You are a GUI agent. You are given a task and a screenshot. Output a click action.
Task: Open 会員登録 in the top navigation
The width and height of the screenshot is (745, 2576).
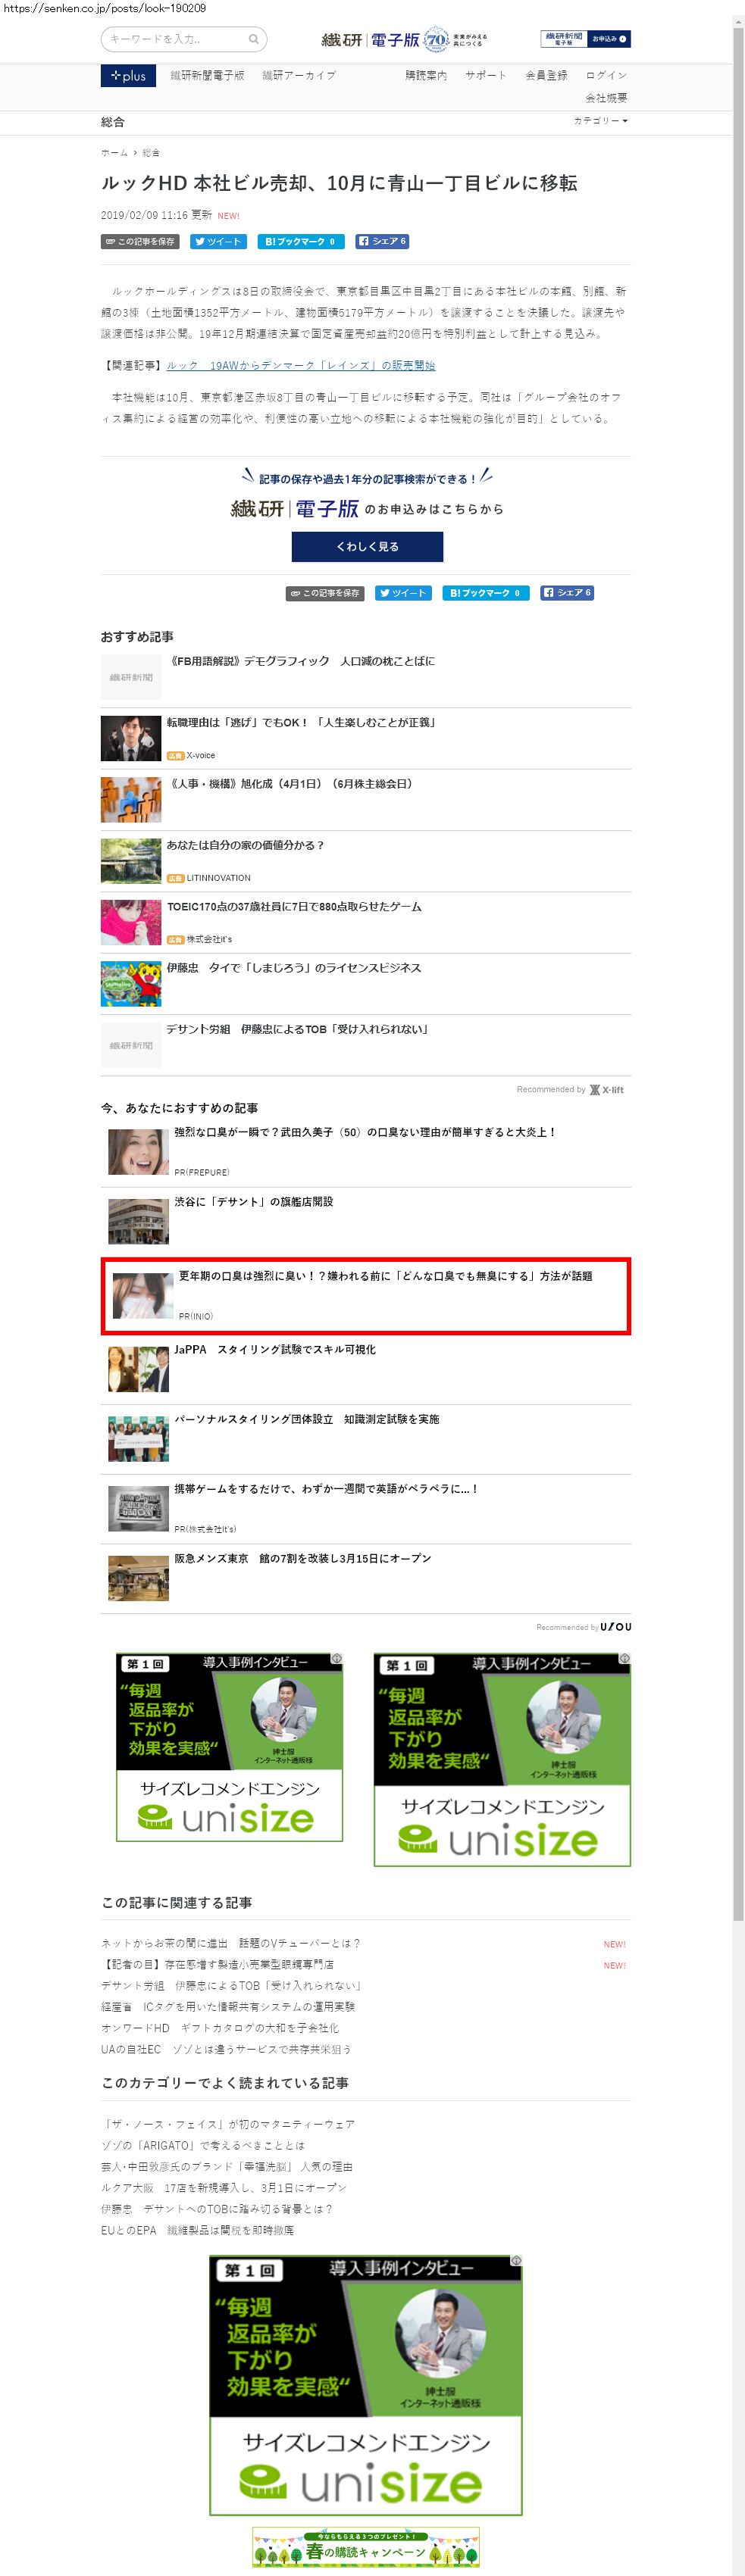546,76
